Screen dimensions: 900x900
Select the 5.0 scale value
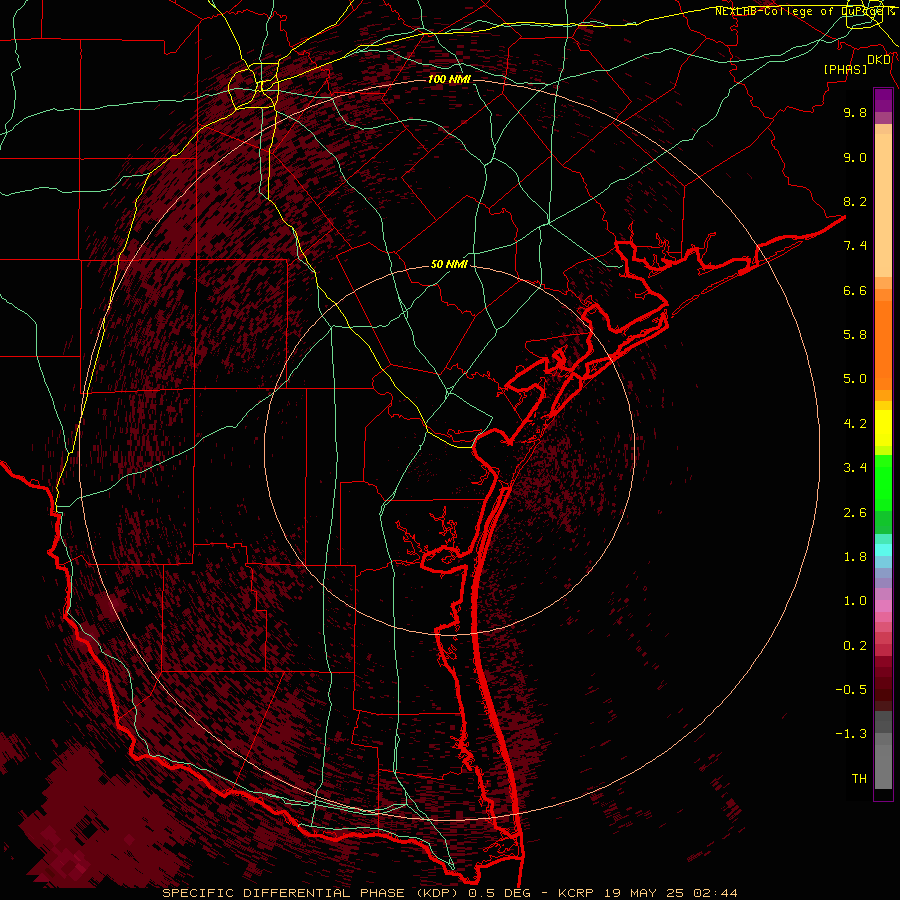[x=855, y=379]
